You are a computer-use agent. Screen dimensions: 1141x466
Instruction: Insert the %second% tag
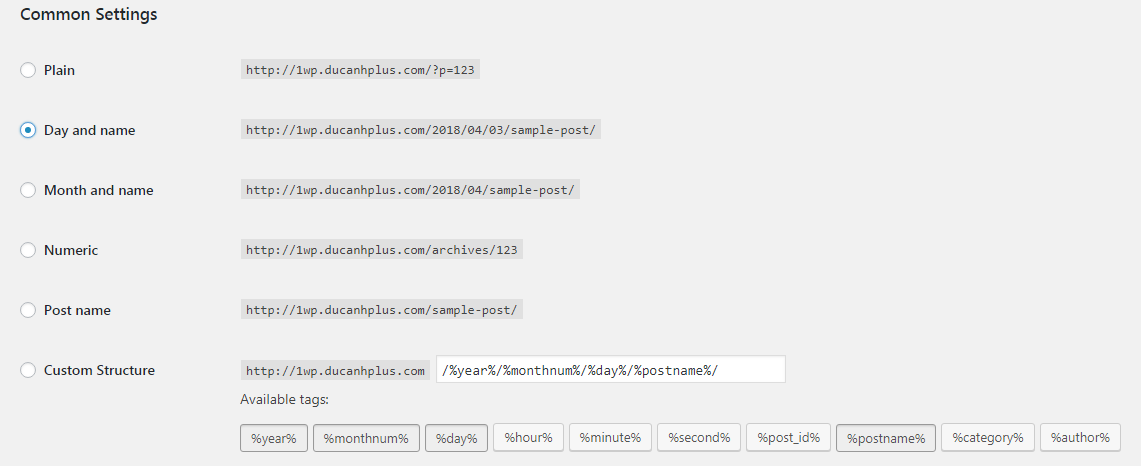pyautogui.click(x=699, y=437)
